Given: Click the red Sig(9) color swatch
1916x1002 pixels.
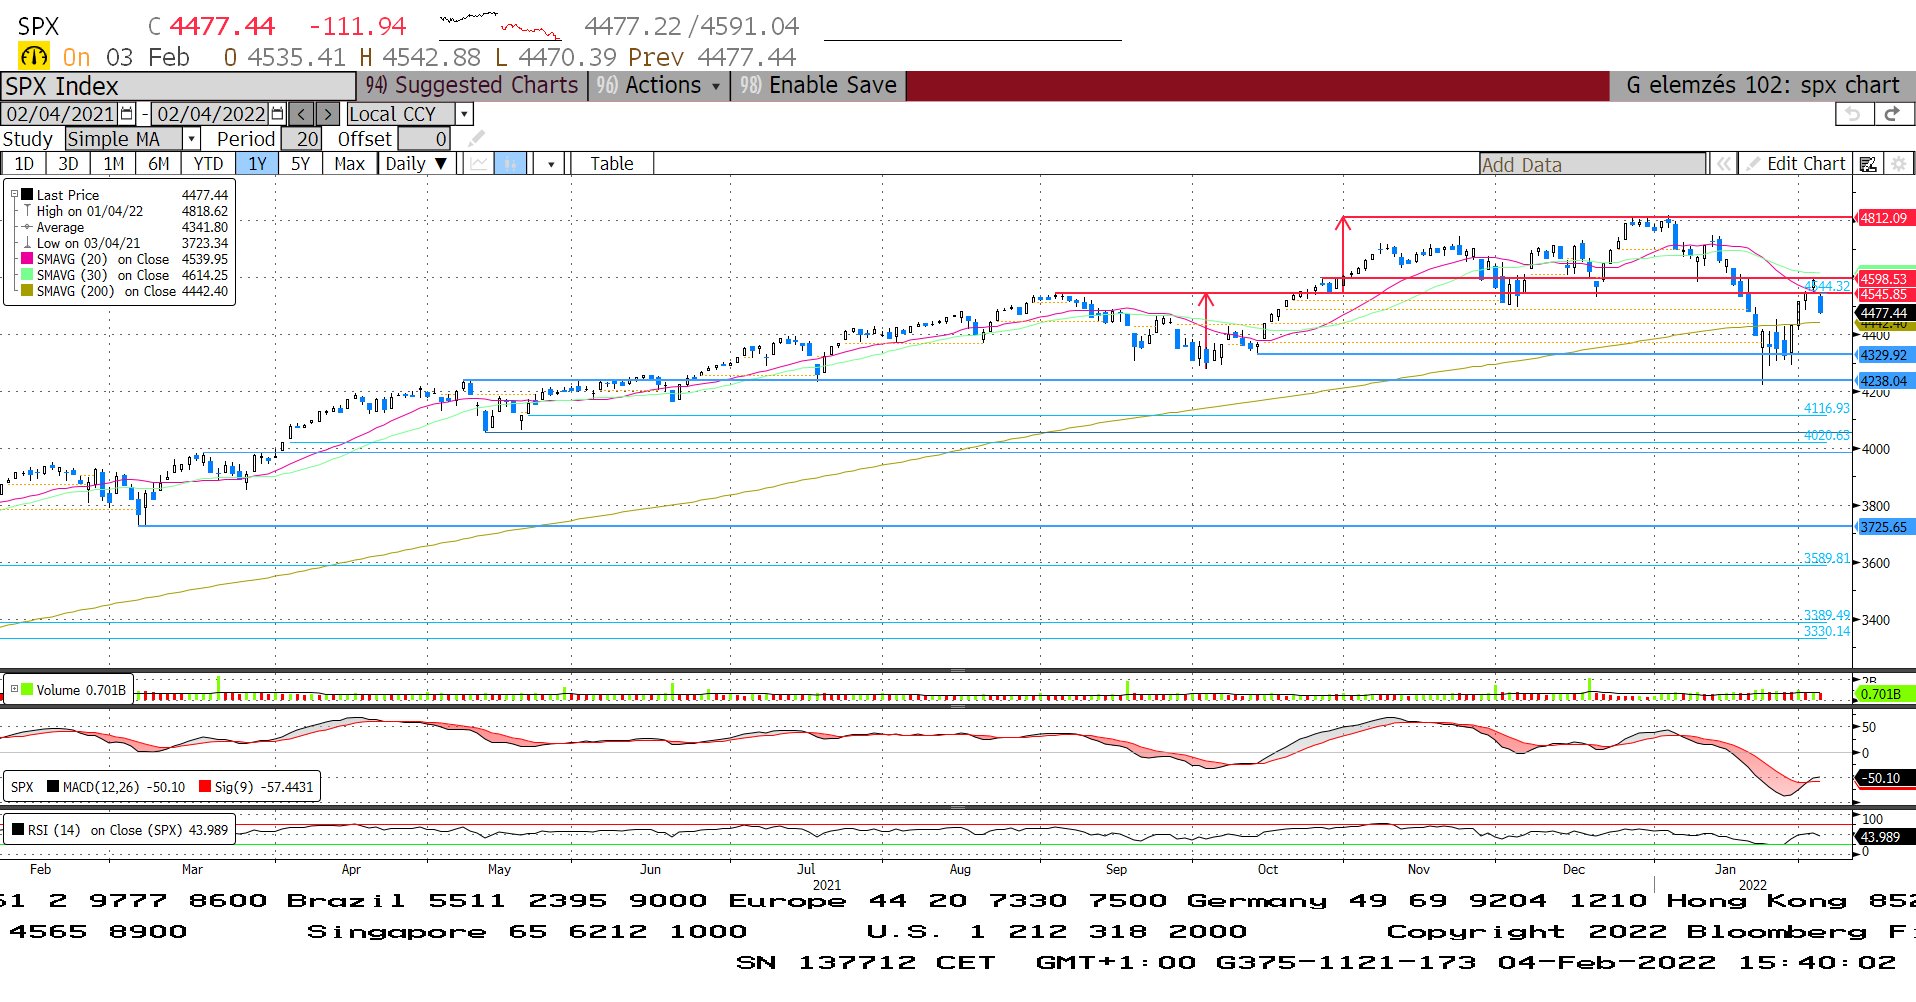Looking at the screenshot, I should pyautogui.click(x=205, y=786).
